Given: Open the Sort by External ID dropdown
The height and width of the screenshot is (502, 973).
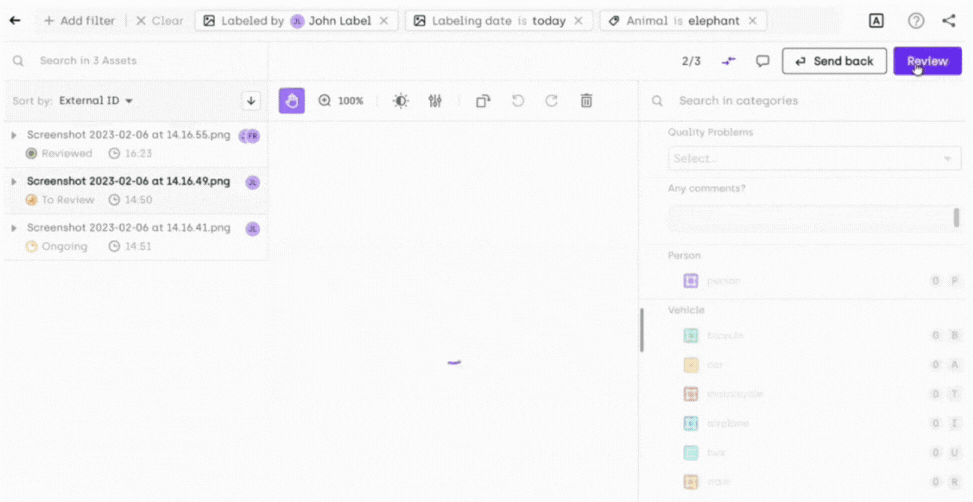Looking at the screenshot, I should tap(96, 101).
